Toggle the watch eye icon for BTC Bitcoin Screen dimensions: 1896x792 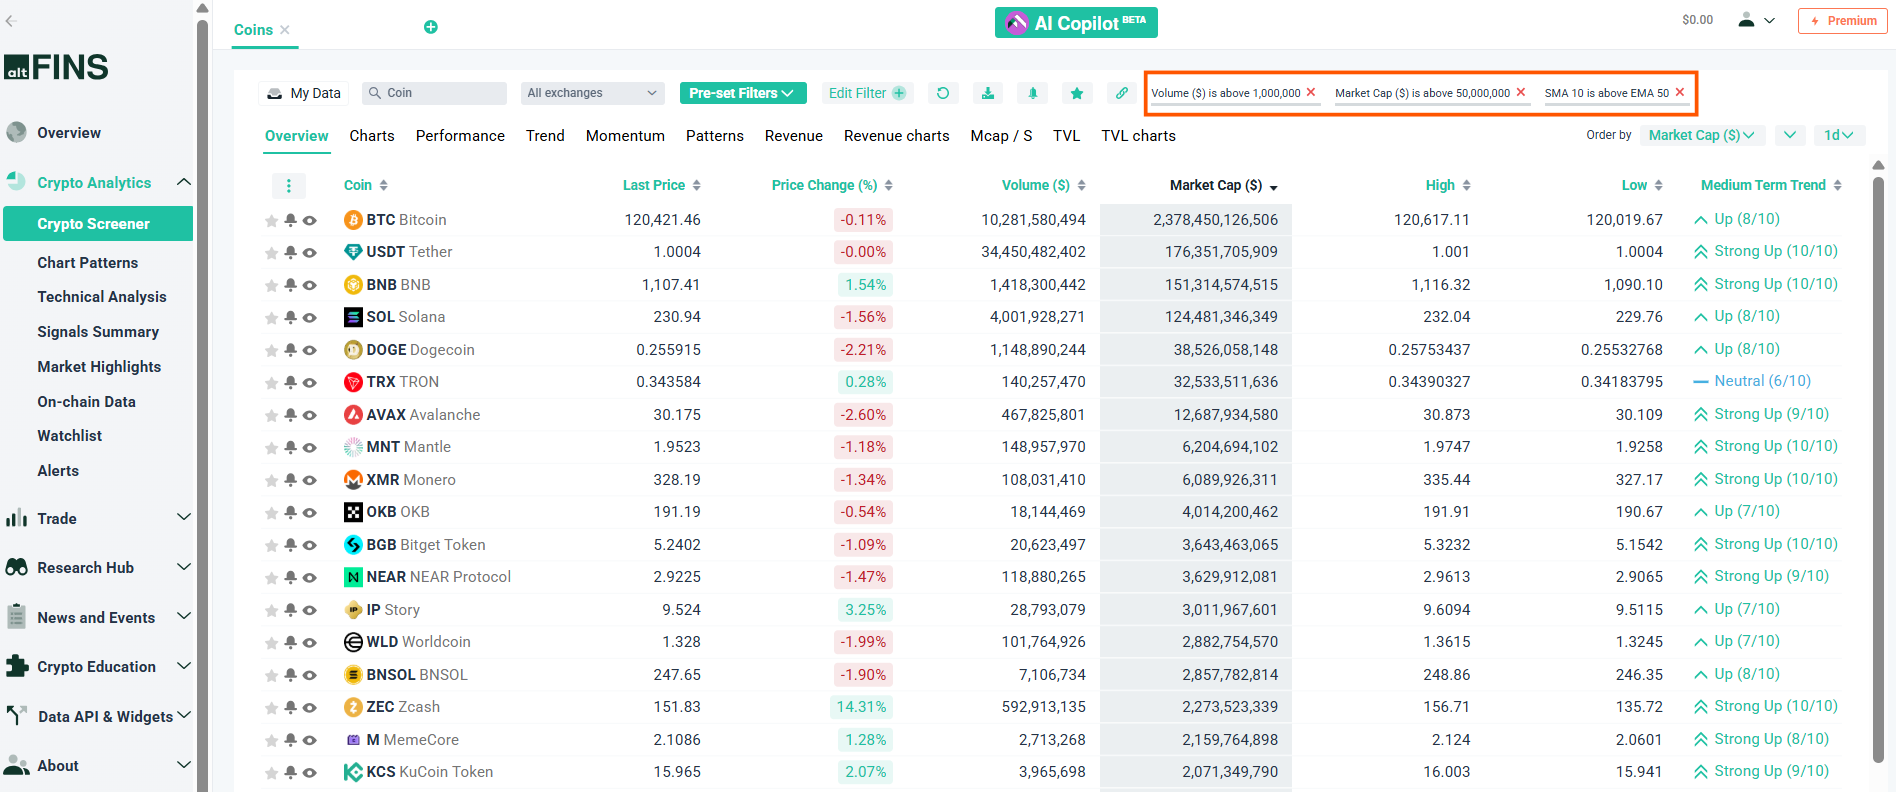coord(310,221)
